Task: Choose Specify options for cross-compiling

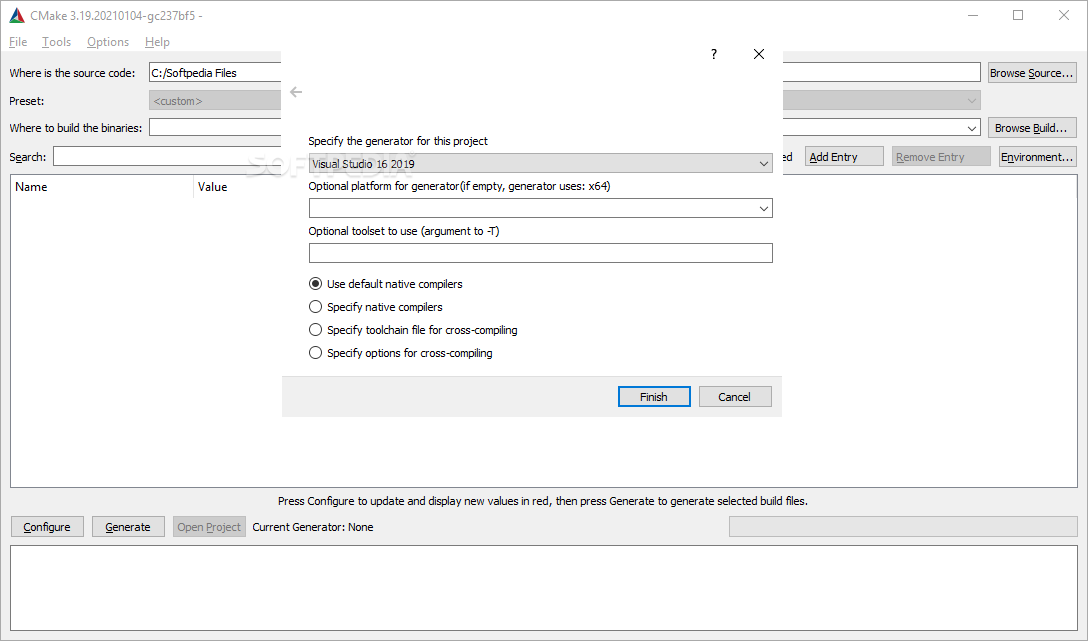Action: 400,352
